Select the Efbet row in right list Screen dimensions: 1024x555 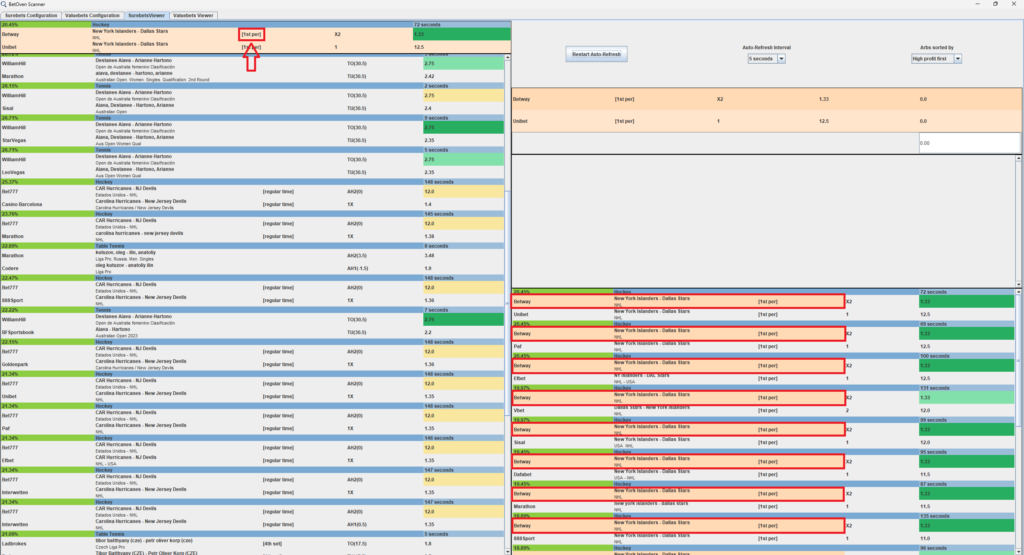[763, 379]
